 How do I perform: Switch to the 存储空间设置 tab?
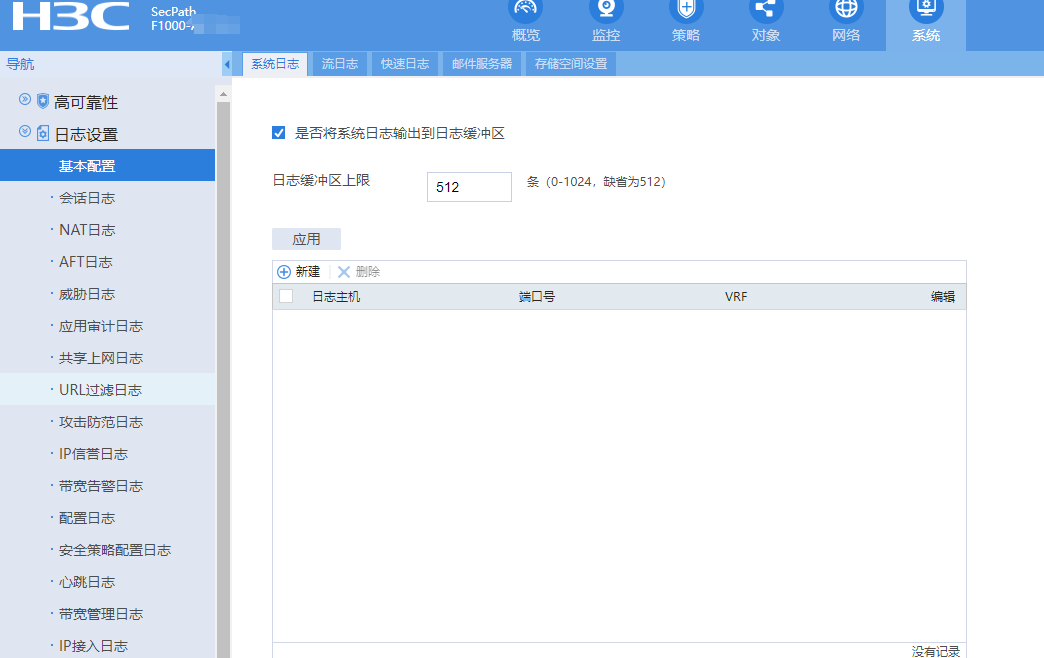[x=571, y=64]
